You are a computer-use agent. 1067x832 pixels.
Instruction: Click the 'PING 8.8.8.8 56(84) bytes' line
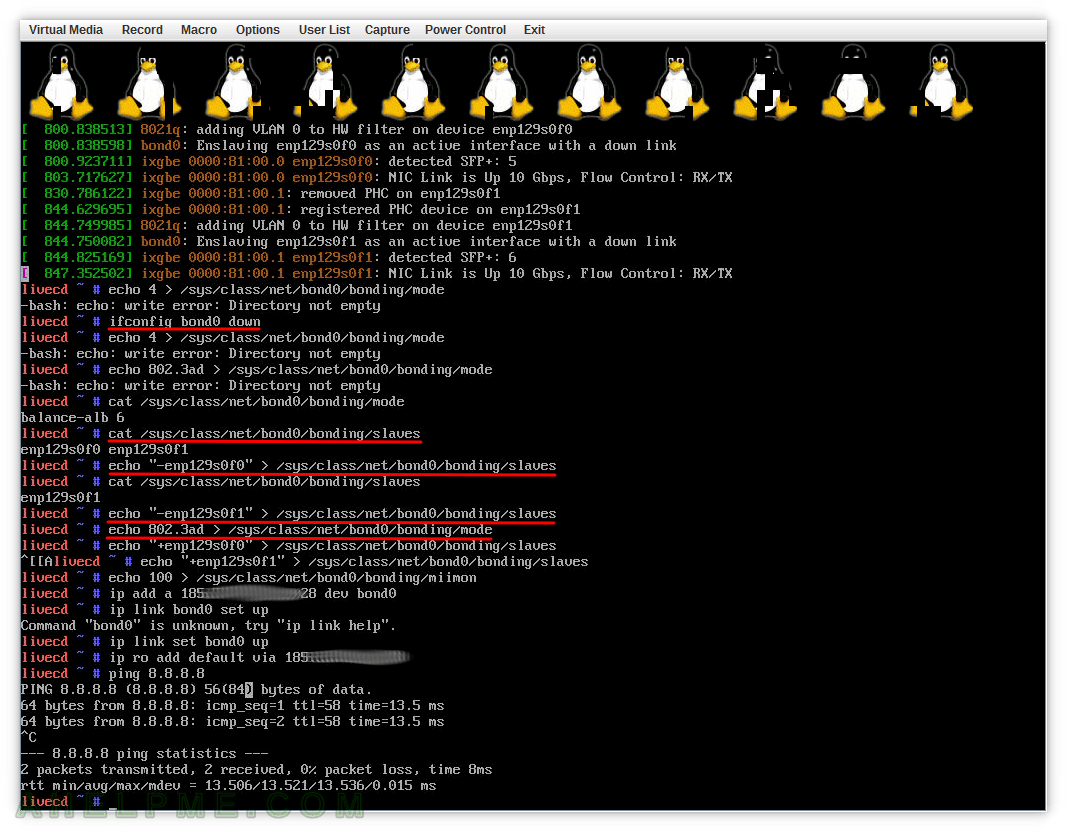(x=197, y=690)
